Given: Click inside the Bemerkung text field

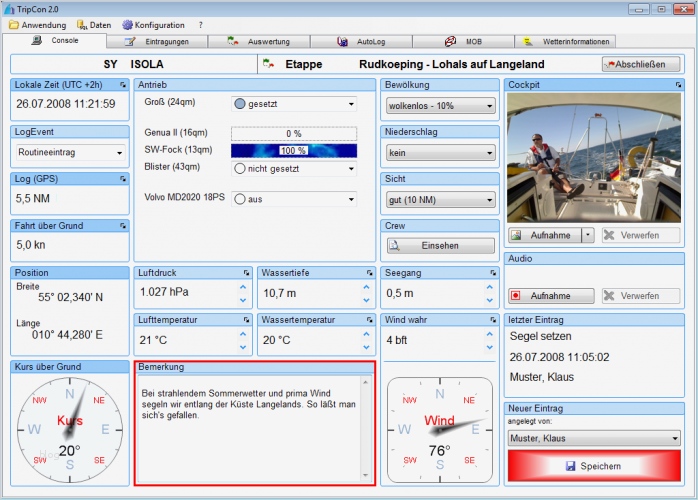Looking at the screenshot, I should pyautogui.click(x=249, y=429).
